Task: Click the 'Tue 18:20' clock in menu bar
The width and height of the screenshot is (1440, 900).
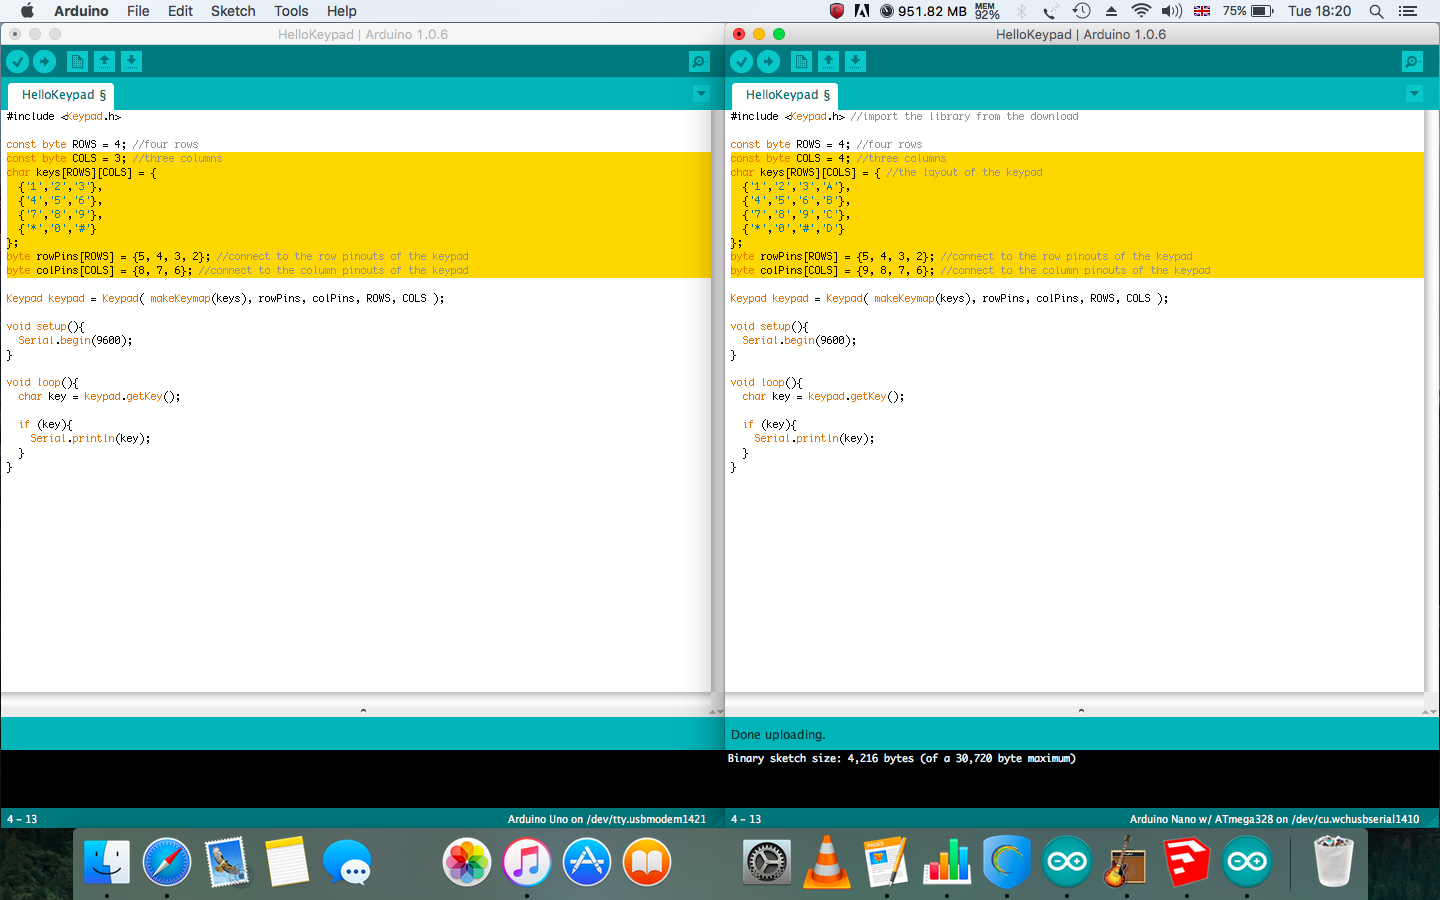Action: pyautogui.click(x=1319, y=11)
